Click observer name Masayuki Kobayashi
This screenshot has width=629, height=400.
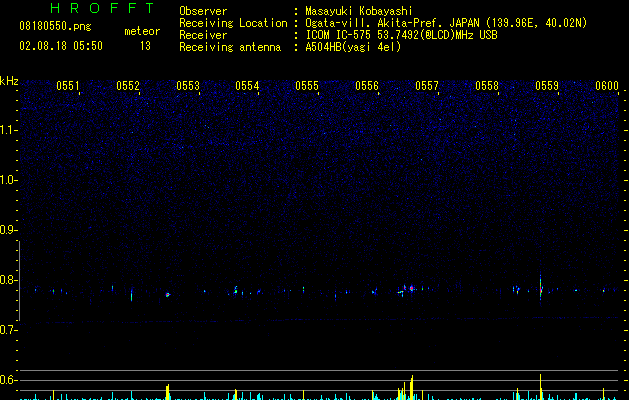point(359,11)
